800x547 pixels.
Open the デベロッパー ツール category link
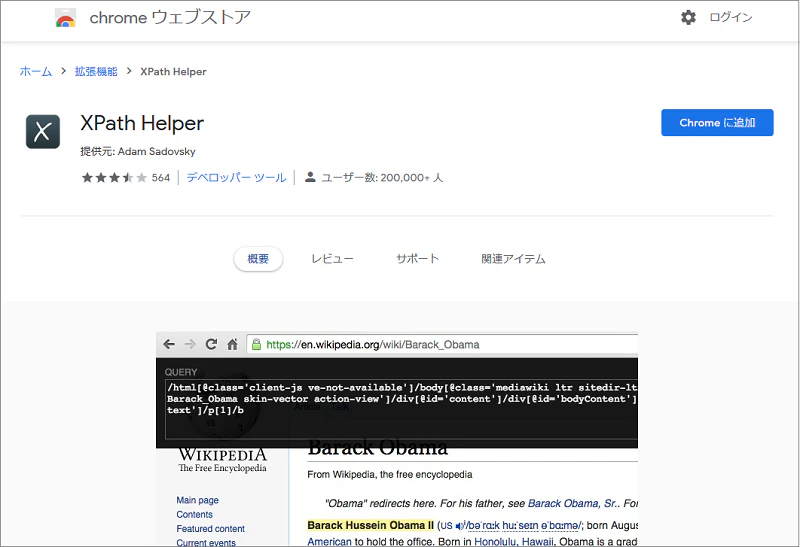(x=237, y=178)
